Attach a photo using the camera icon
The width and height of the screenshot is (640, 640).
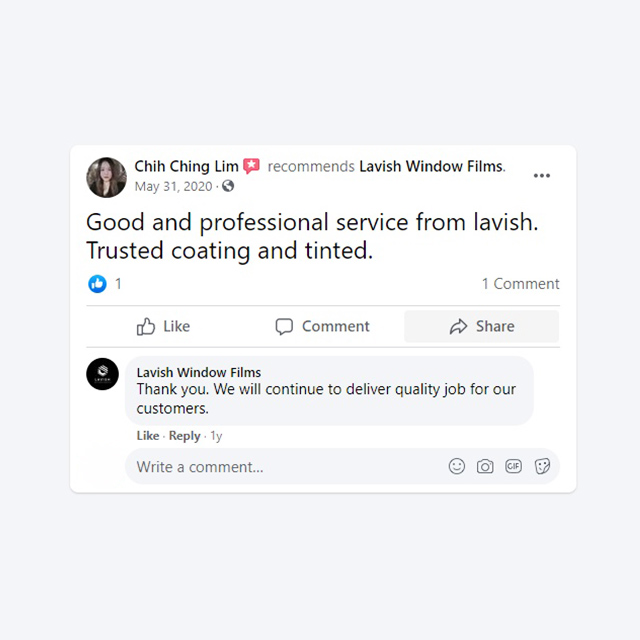[485, 466]
